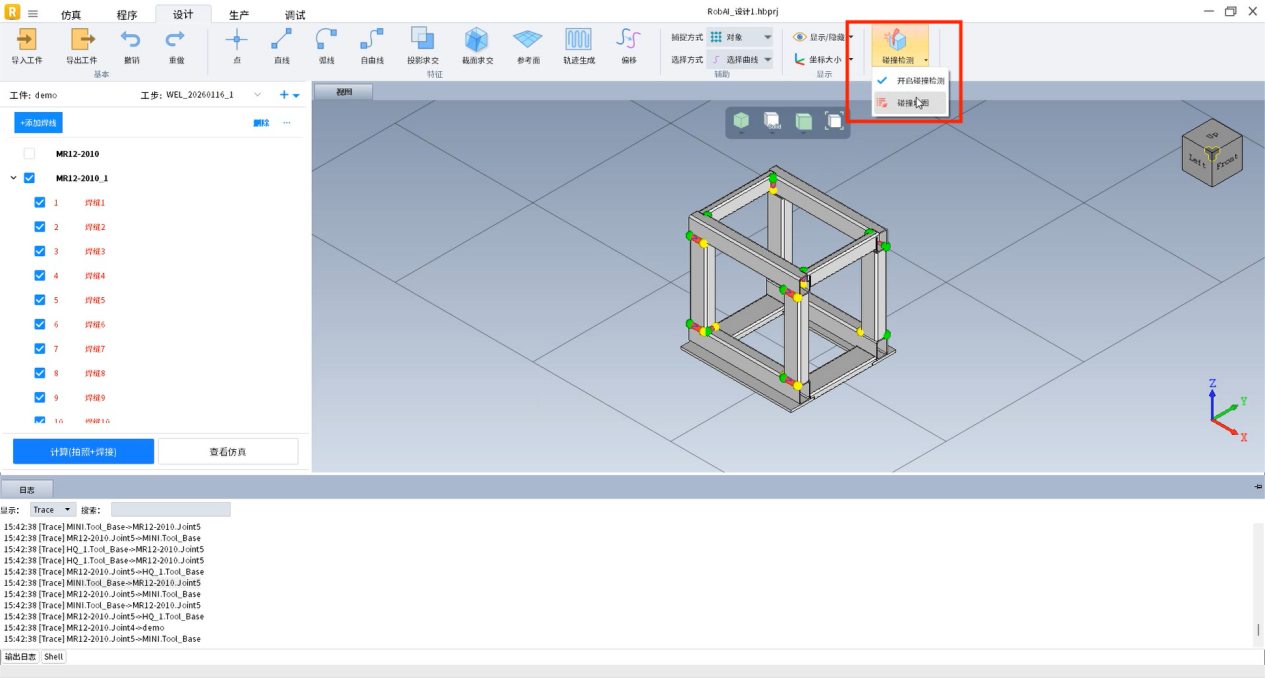Click the 撤销 undo icon
The image size is (1265, 678).
(131, 40)
